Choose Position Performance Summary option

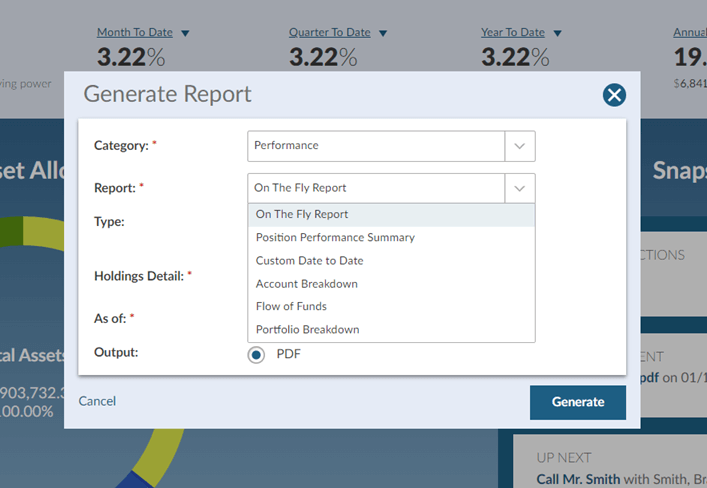tap(391, 238)
